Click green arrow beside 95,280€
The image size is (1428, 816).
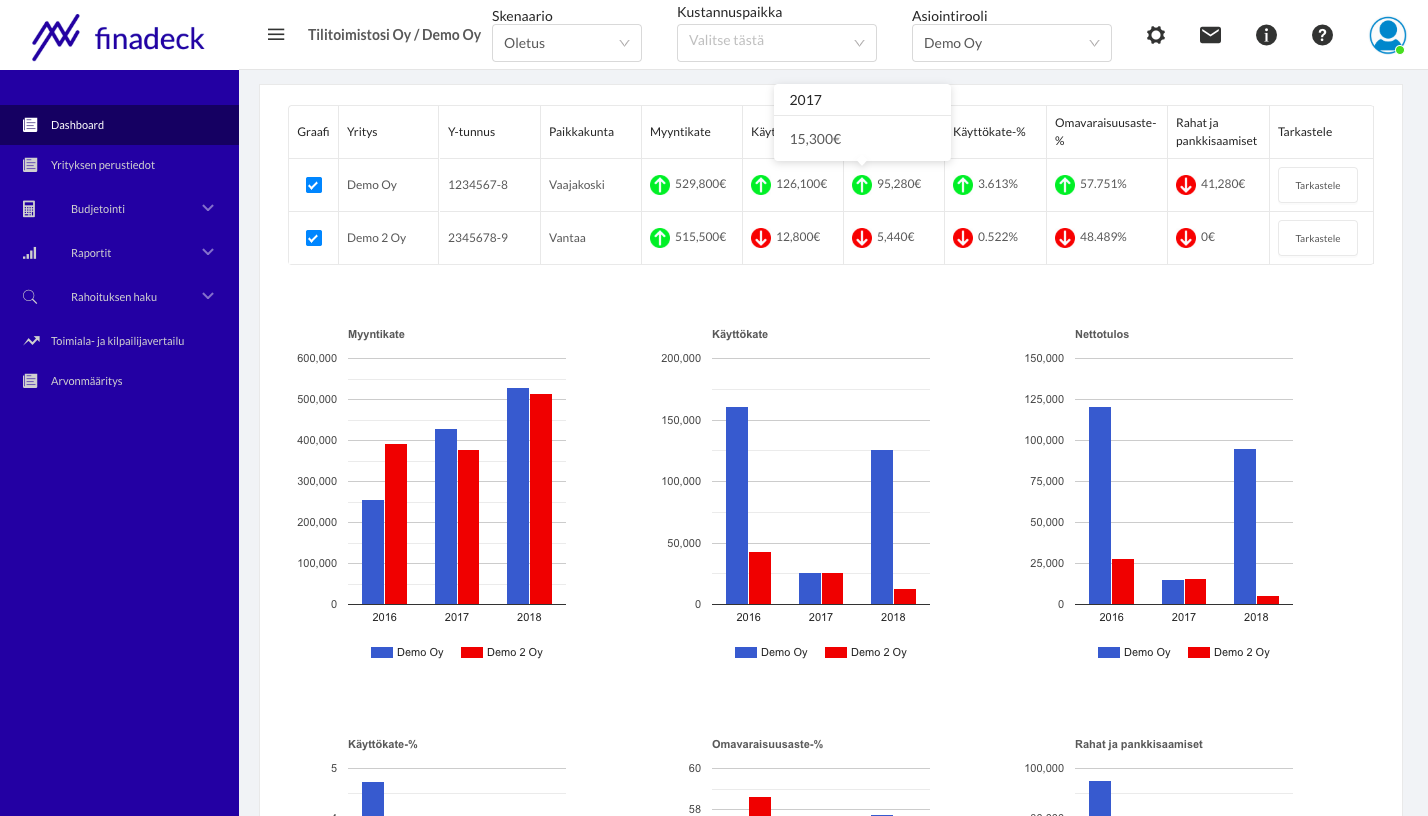click(x=862, y=185)
